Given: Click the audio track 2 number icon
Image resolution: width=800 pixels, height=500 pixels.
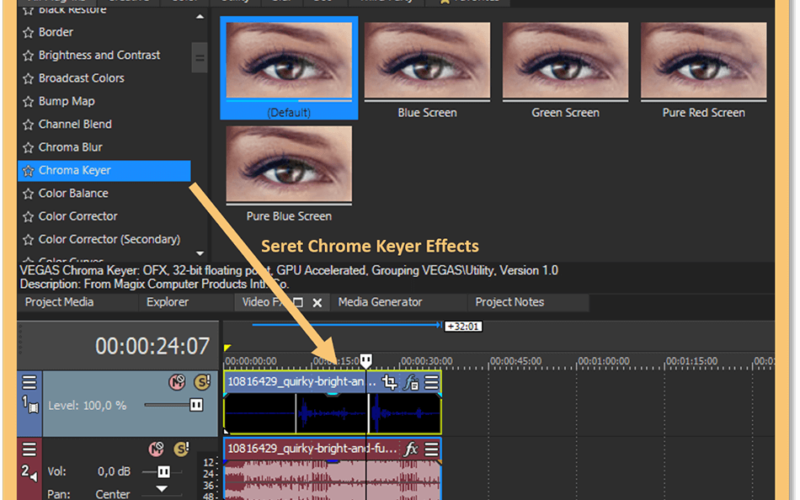Looking at the screenshot, I should [x=29, y=472].
